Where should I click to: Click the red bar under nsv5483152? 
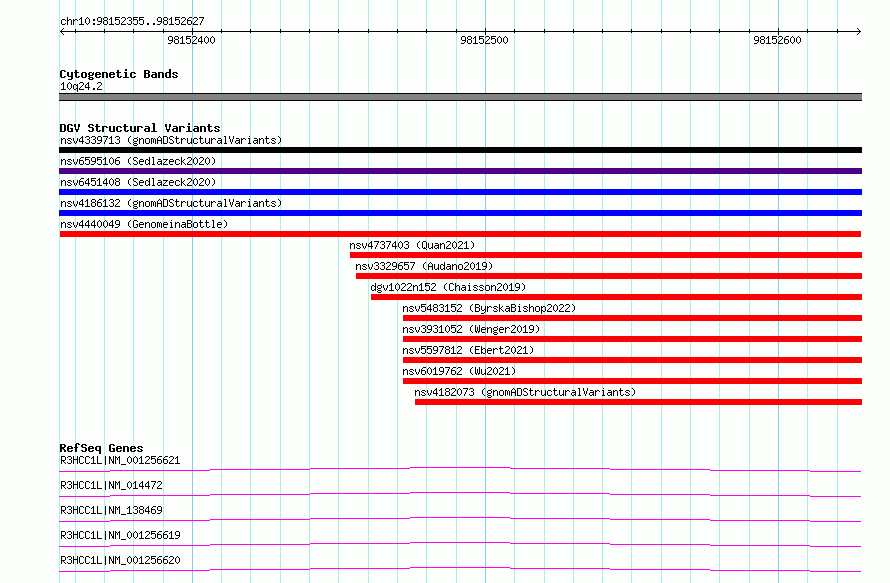632,318
